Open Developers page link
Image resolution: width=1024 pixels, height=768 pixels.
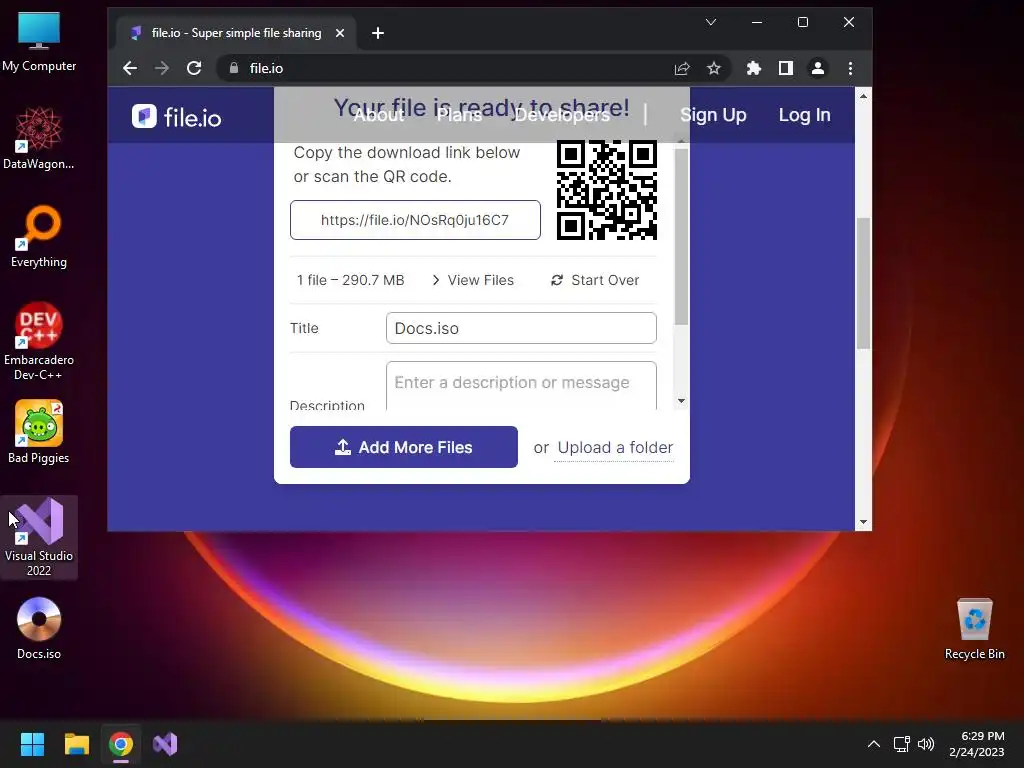pos(562,115)
